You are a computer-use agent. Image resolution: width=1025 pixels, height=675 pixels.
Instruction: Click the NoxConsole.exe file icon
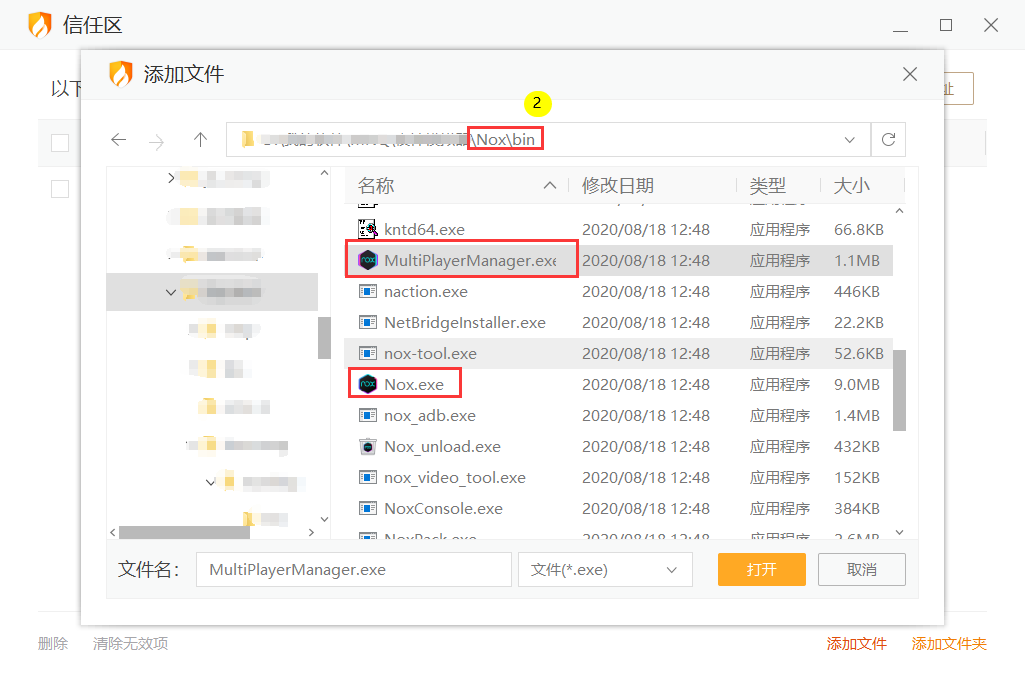(x=368, y=508)
